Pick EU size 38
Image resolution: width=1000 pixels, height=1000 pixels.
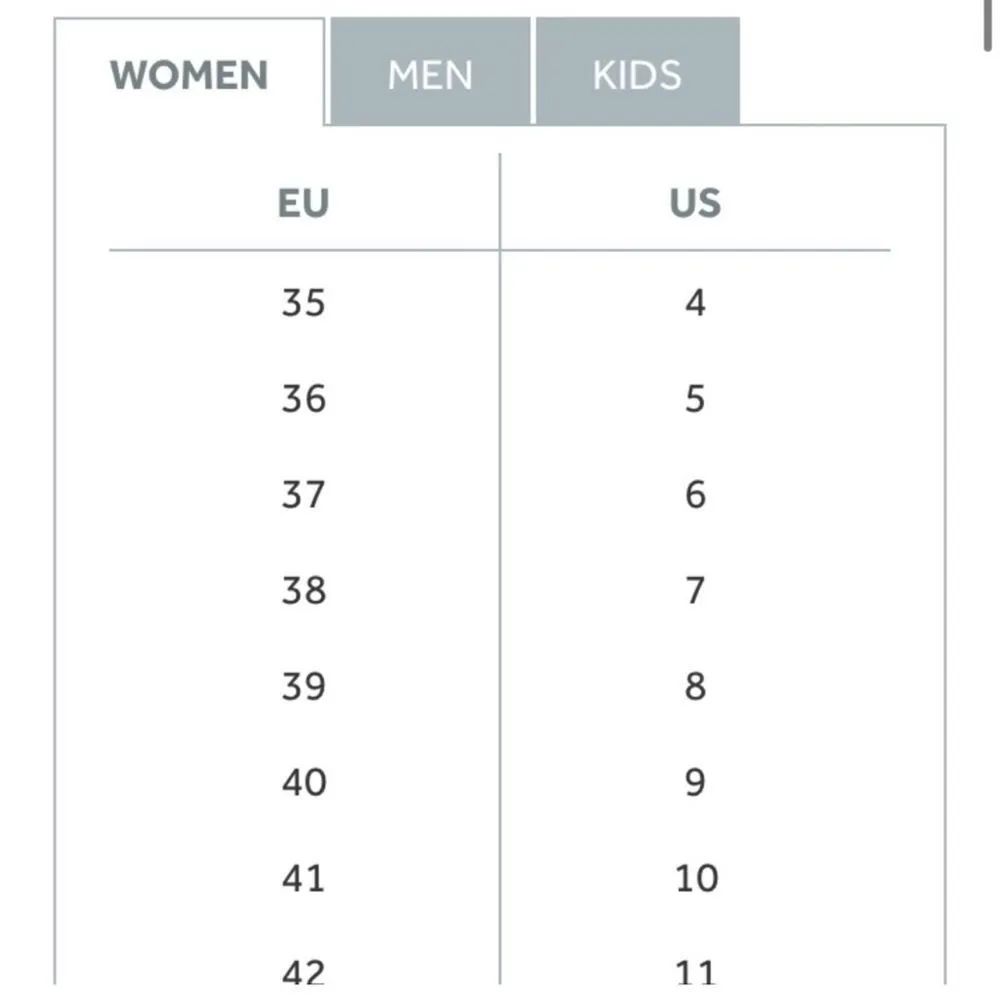pyautogui.click(x=303, y=590)
